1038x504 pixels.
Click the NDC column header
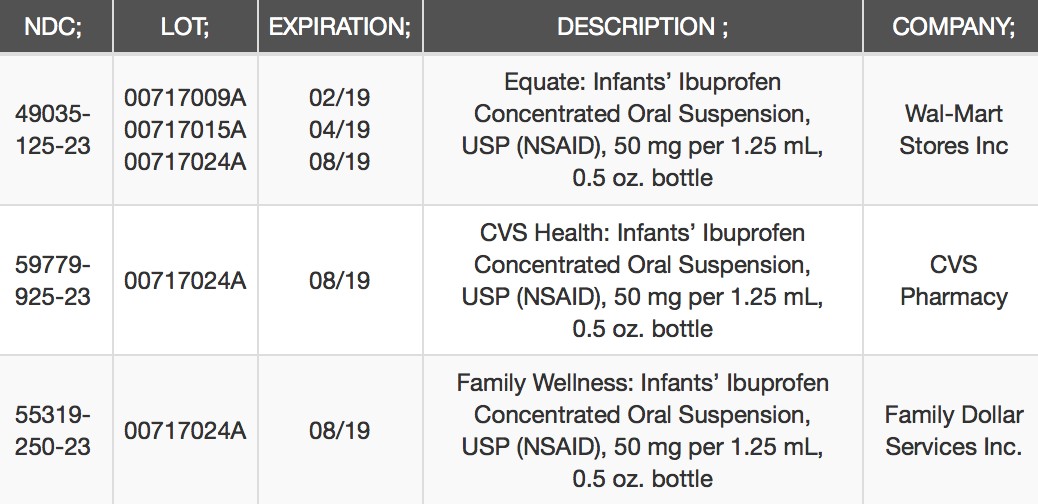[x=56, y=26]
